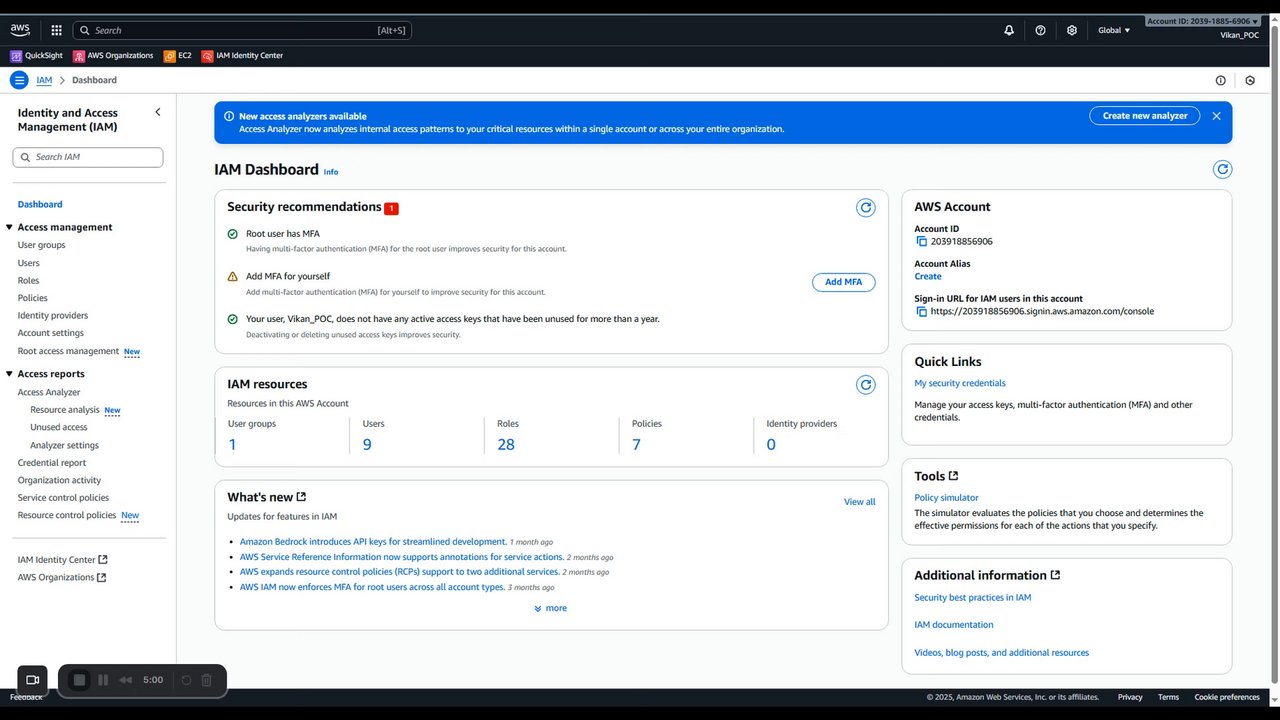Stop the screen recording

pyautogui.click(x=80, y=680)
